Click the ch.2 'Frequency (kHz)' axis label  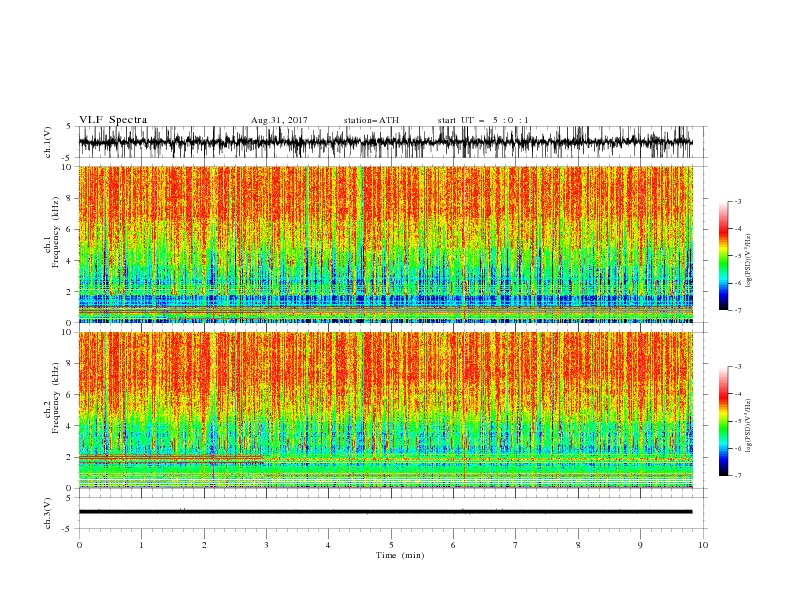point(56,398)
